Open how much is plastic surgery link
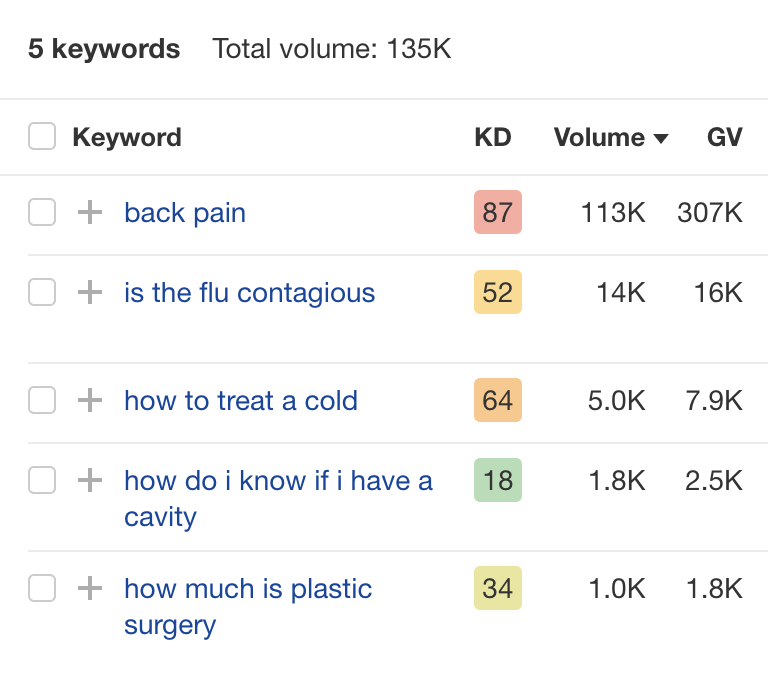768x694 pixels. point(247,588)
